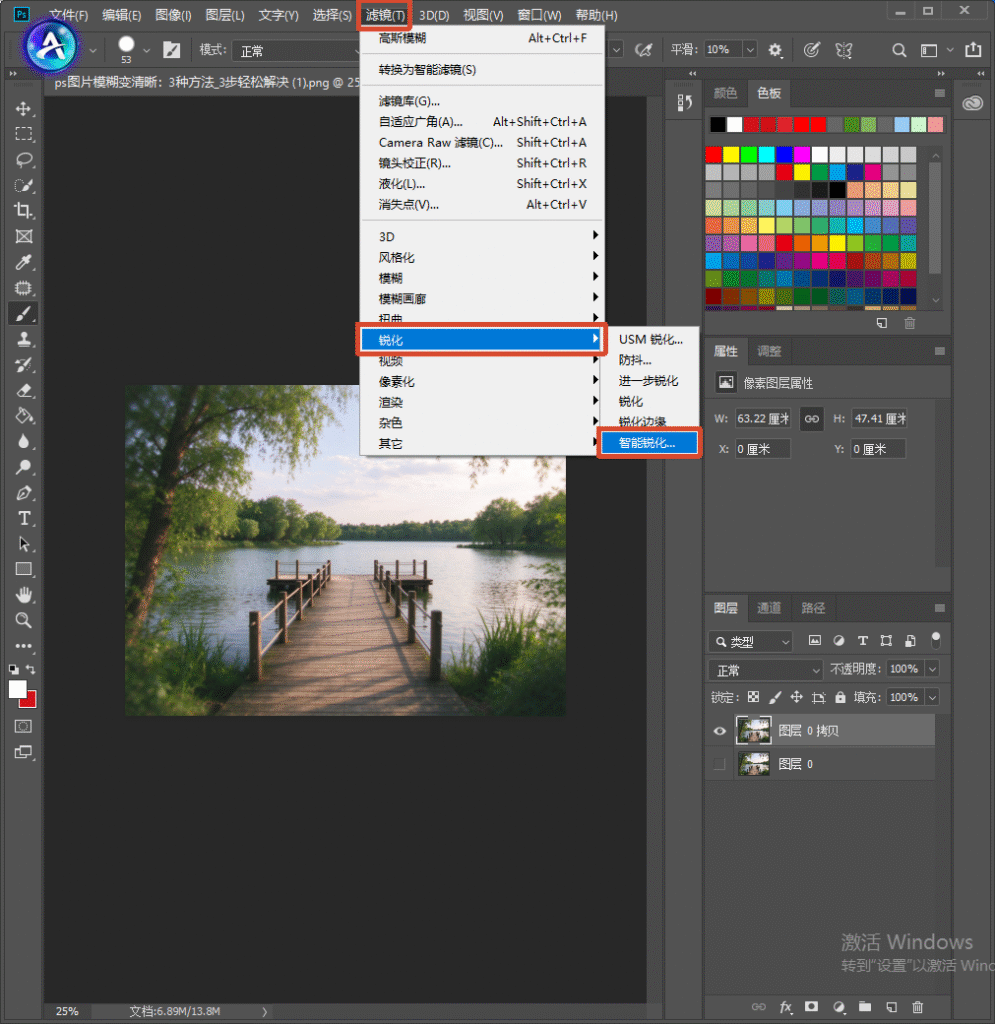Select the Crop tool
The width and height of the screenshot is (995, 1024).
pyautogui.click(x=24, y=210)
